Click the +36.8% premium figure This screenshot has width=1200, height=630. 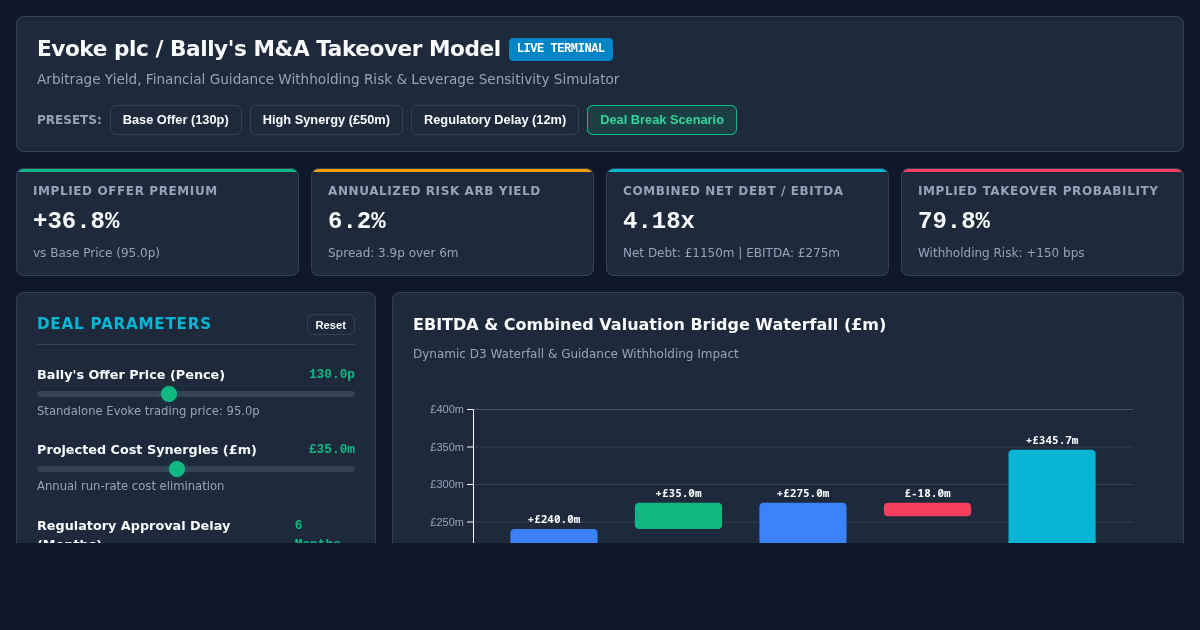click(76, 221)
